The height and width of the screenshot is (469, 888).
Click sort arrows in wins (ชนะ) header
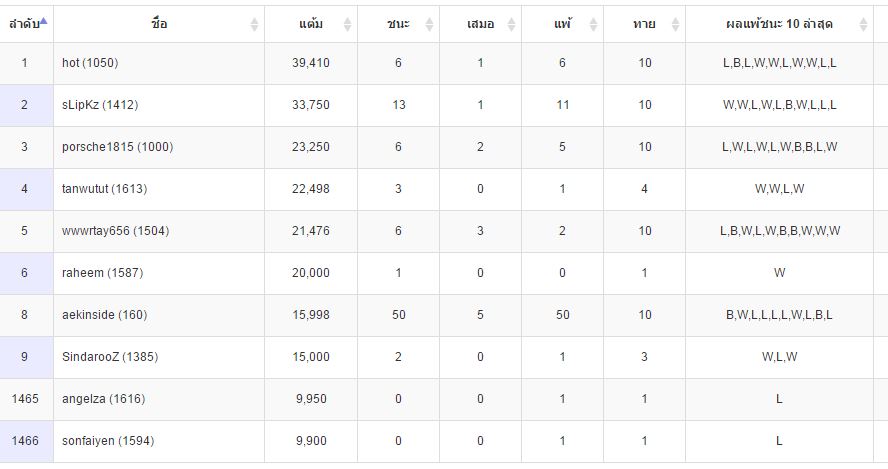429,24
